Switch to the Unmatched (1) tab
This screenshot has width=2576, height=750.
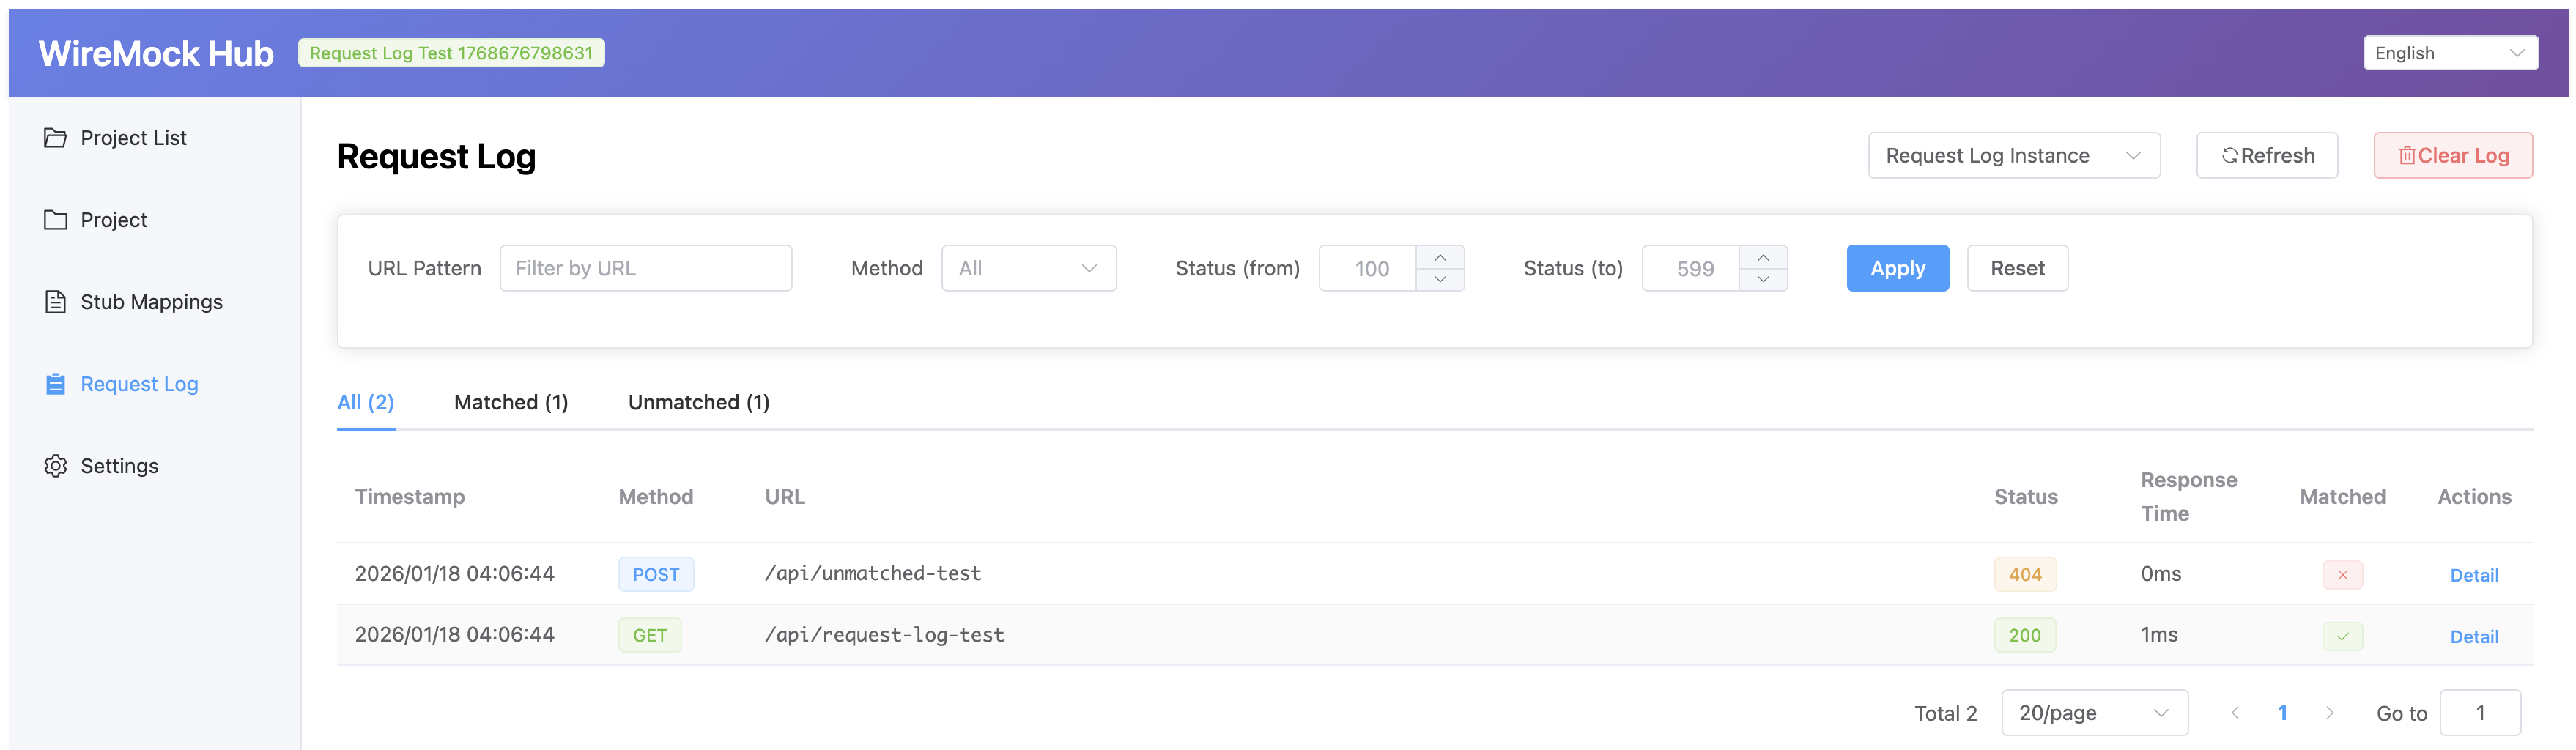698,402
